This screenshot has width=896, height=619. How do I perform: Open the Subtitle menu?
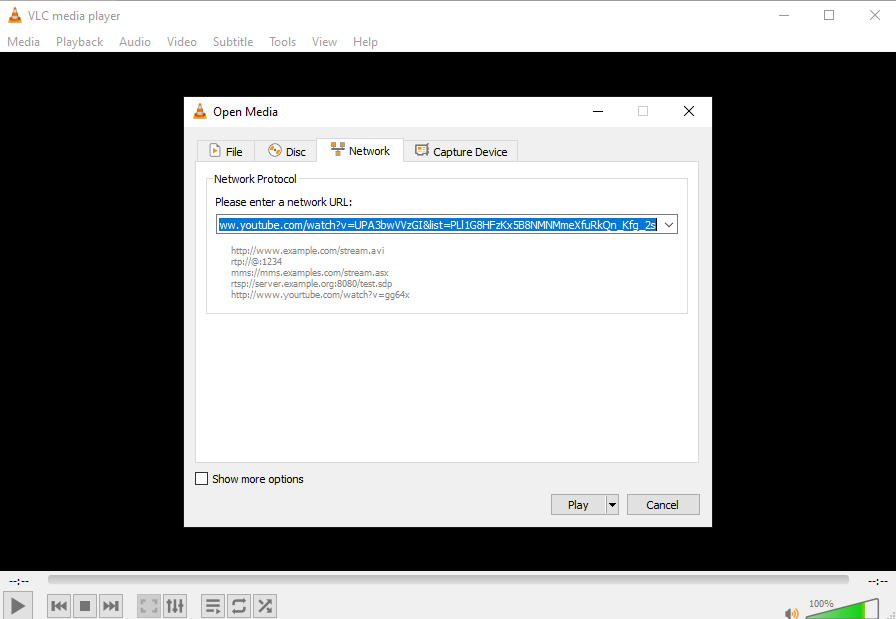tap(233, 42)
